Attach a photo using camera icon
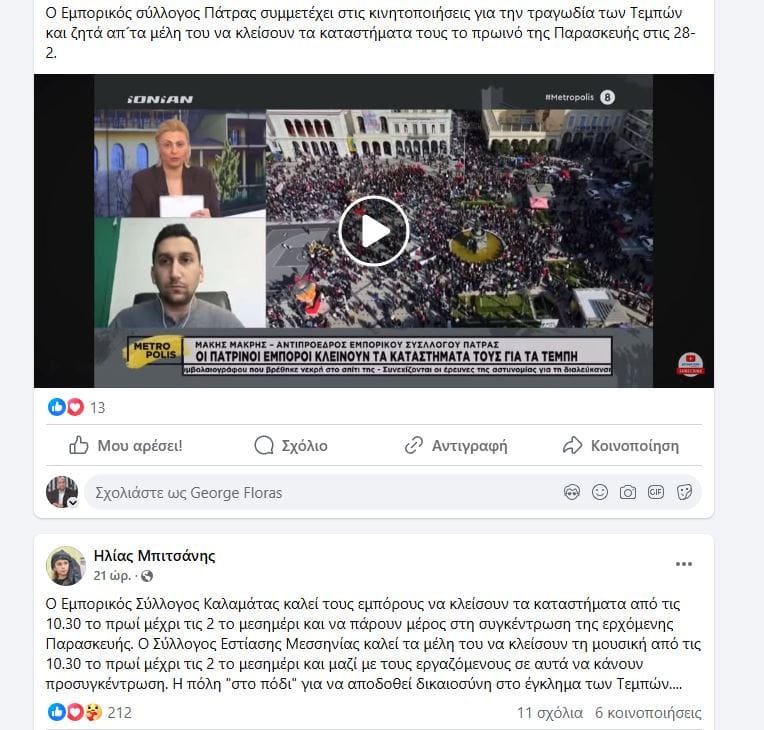The width and height of the screenshot is (764, 730). coord(628,493)
